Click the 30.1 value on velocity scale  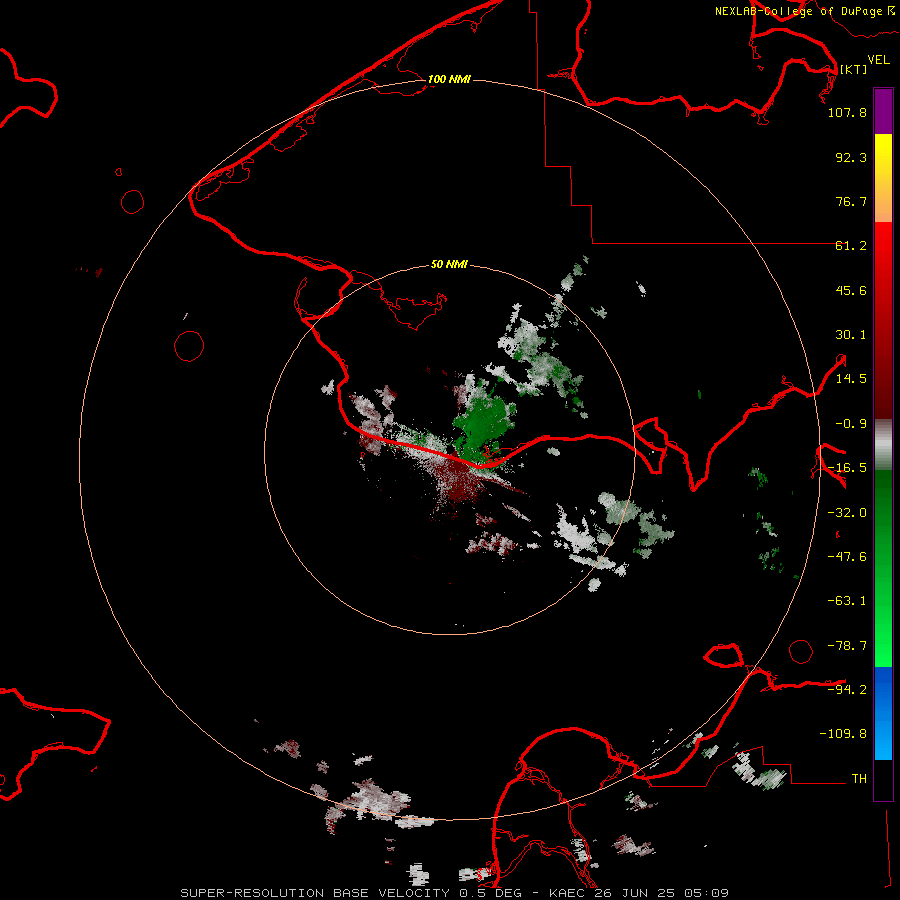pyautogui.click(x=851, y=335)
